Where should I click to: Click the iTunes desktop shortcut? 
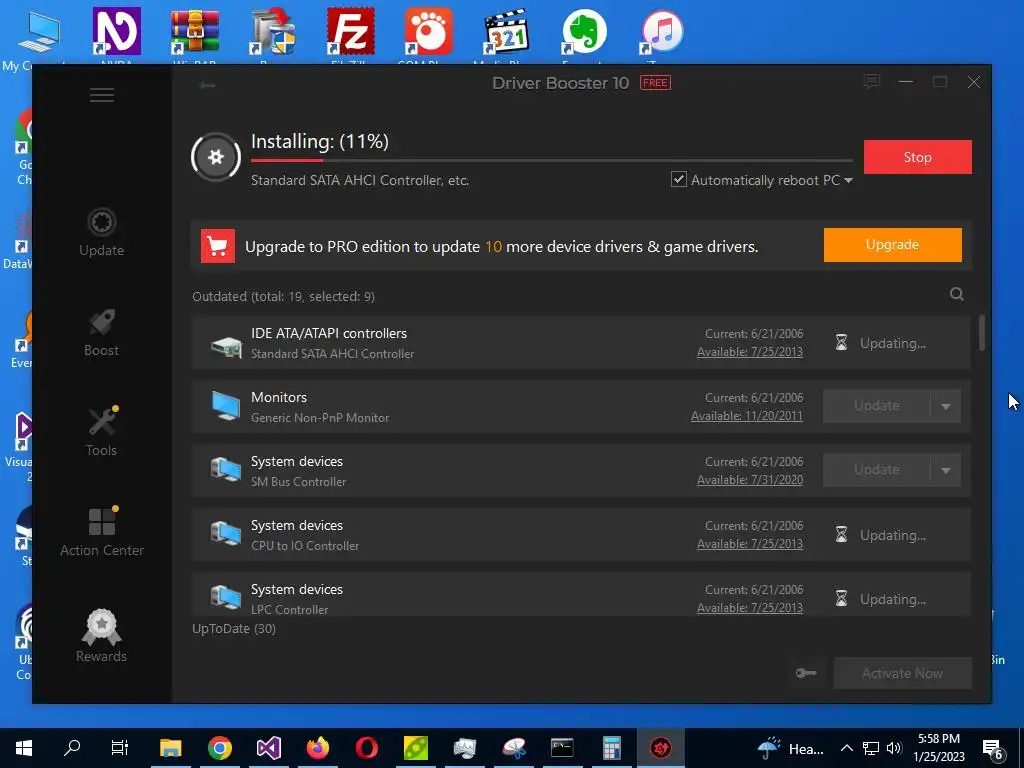click(x=662, y=38)
